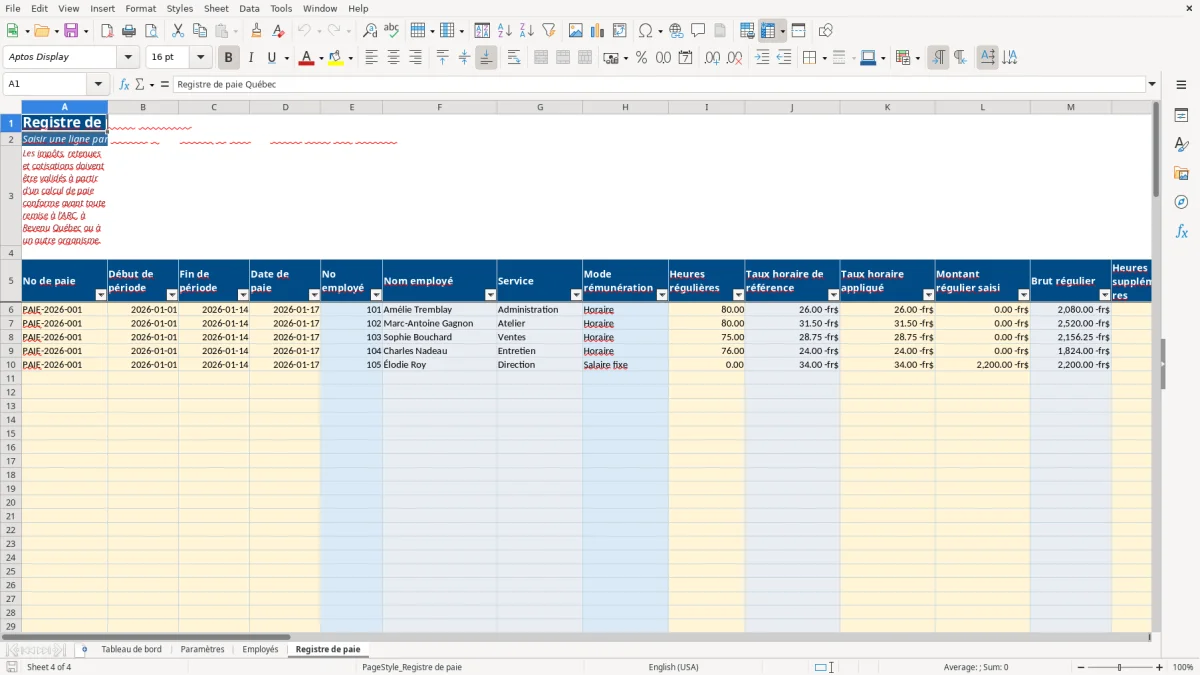Click Clear Direct Formatting icon
This screenshot has width=1200, height=675.
(x=279, y=31)
